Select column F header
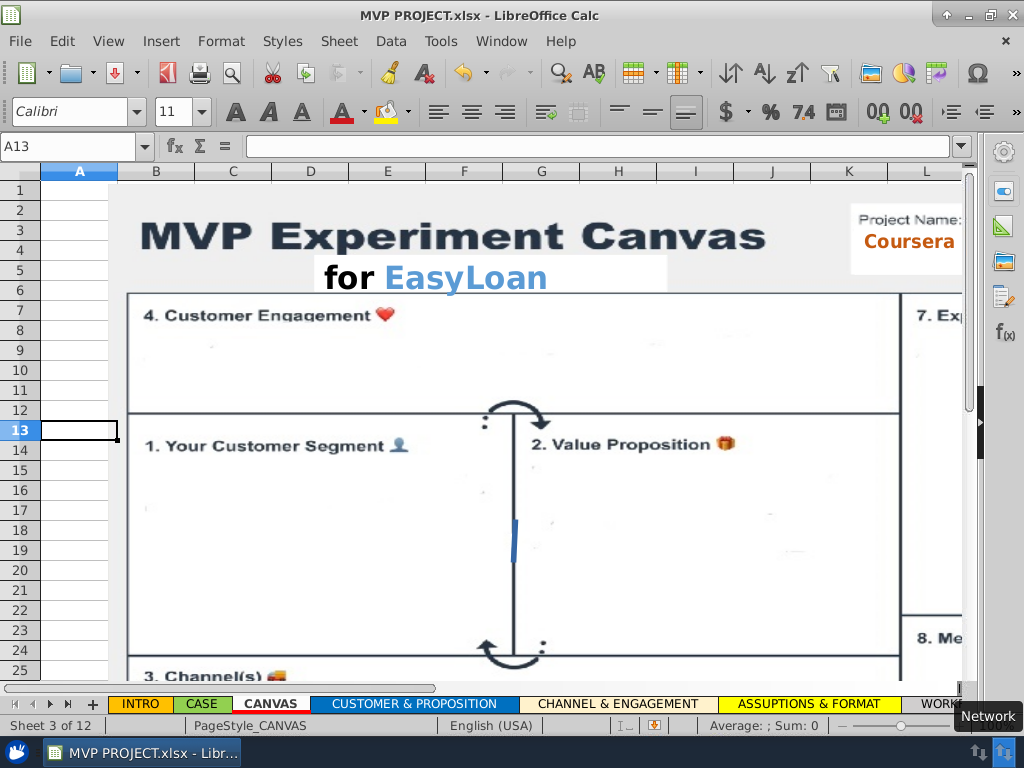1024x768 pixels. point(464,172)
